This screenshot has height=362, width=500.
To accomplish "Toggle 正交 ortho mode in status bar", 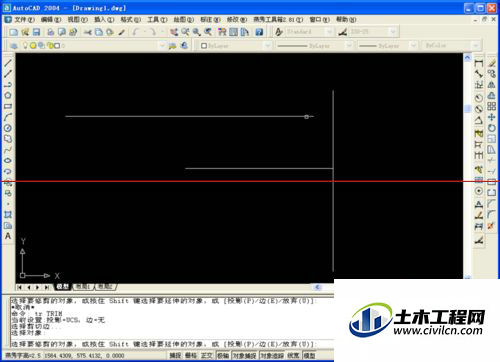I will [207, 356].
